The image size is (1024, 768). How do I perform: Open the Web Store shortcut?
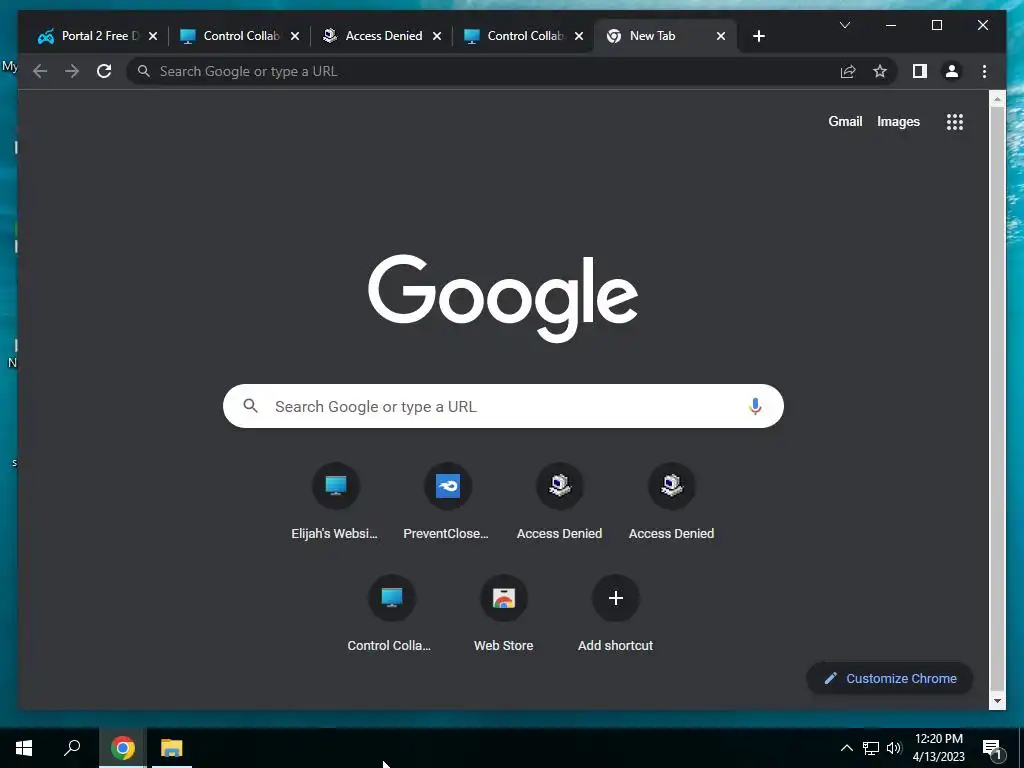(504, 614)
